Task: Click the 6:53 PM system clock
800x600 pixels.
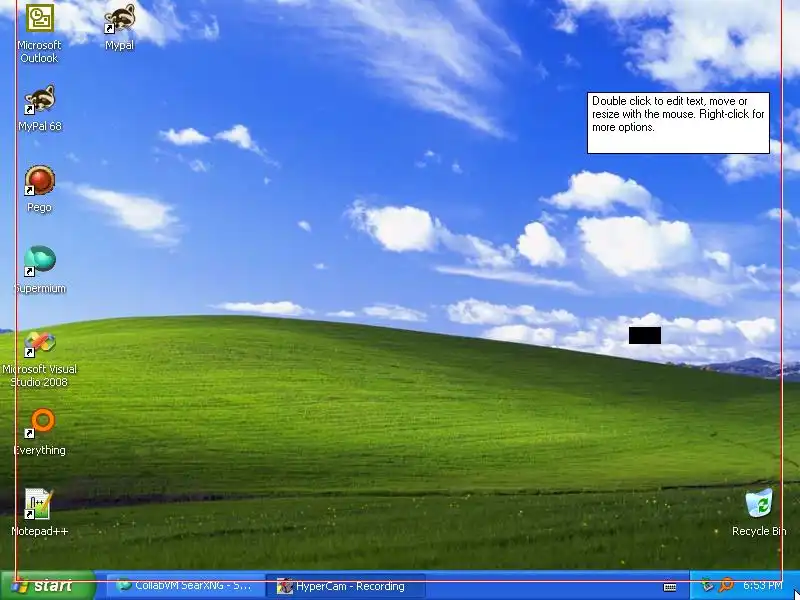Action: click(x=762, y=585)
